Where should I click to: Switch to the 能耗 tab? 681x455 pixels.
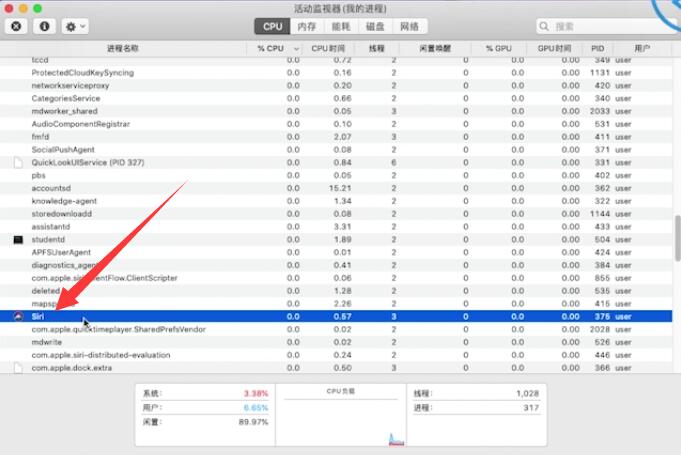(x=341, y=26)
